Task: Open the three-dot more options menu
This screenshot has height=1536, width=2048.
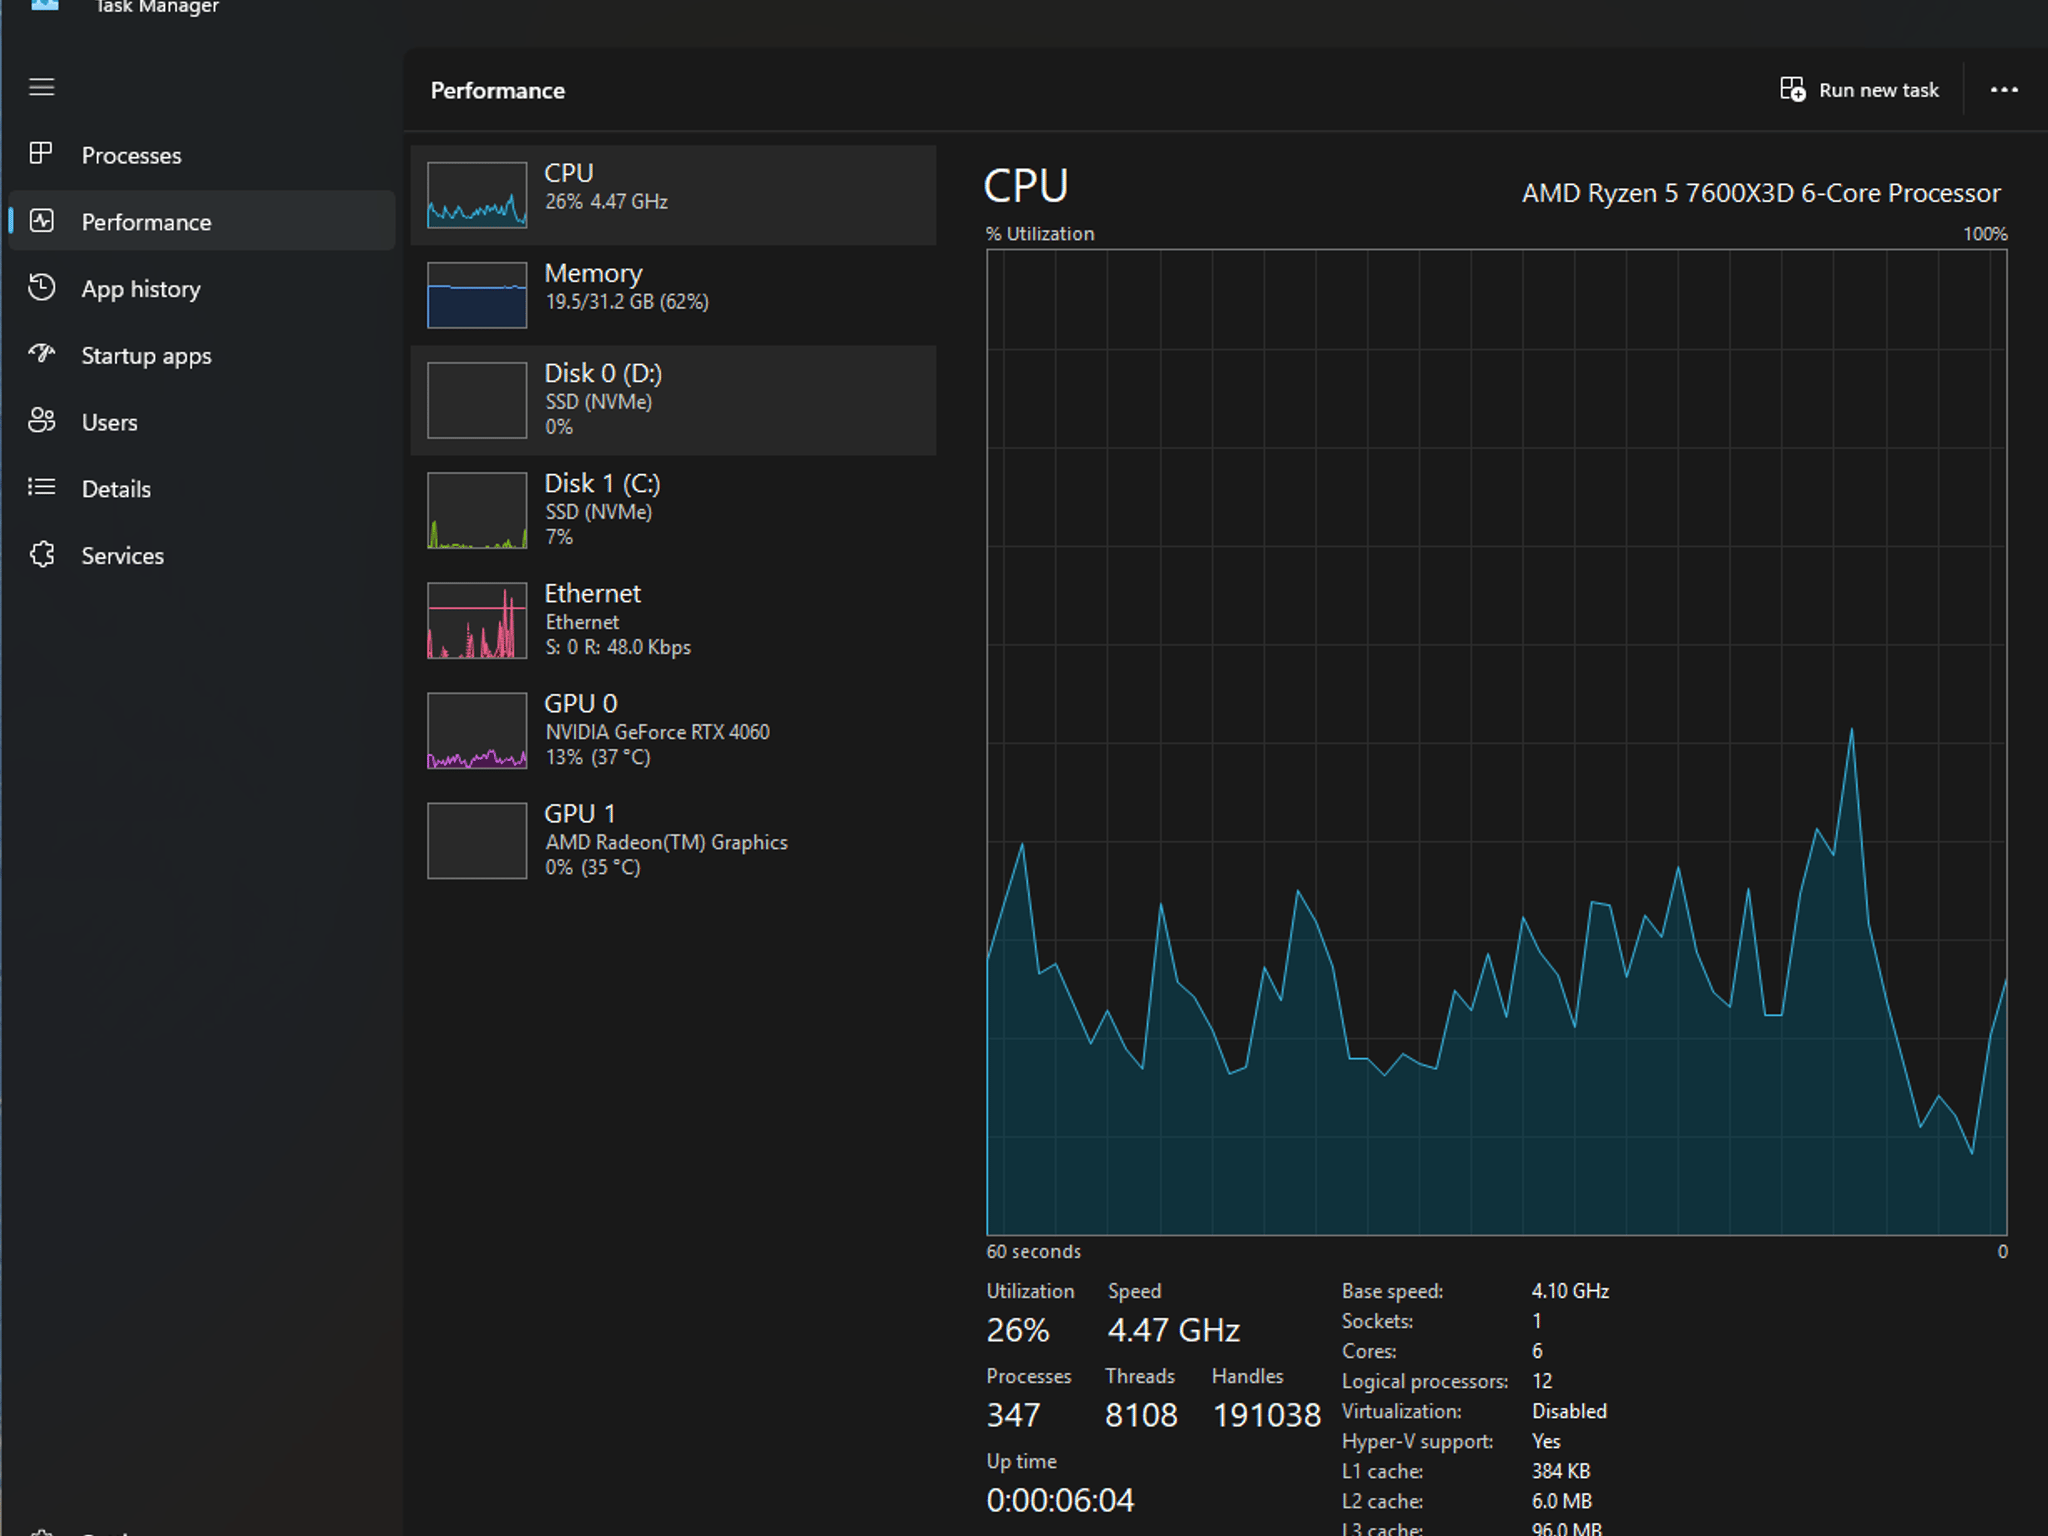Action: (x=2004, y=90)
